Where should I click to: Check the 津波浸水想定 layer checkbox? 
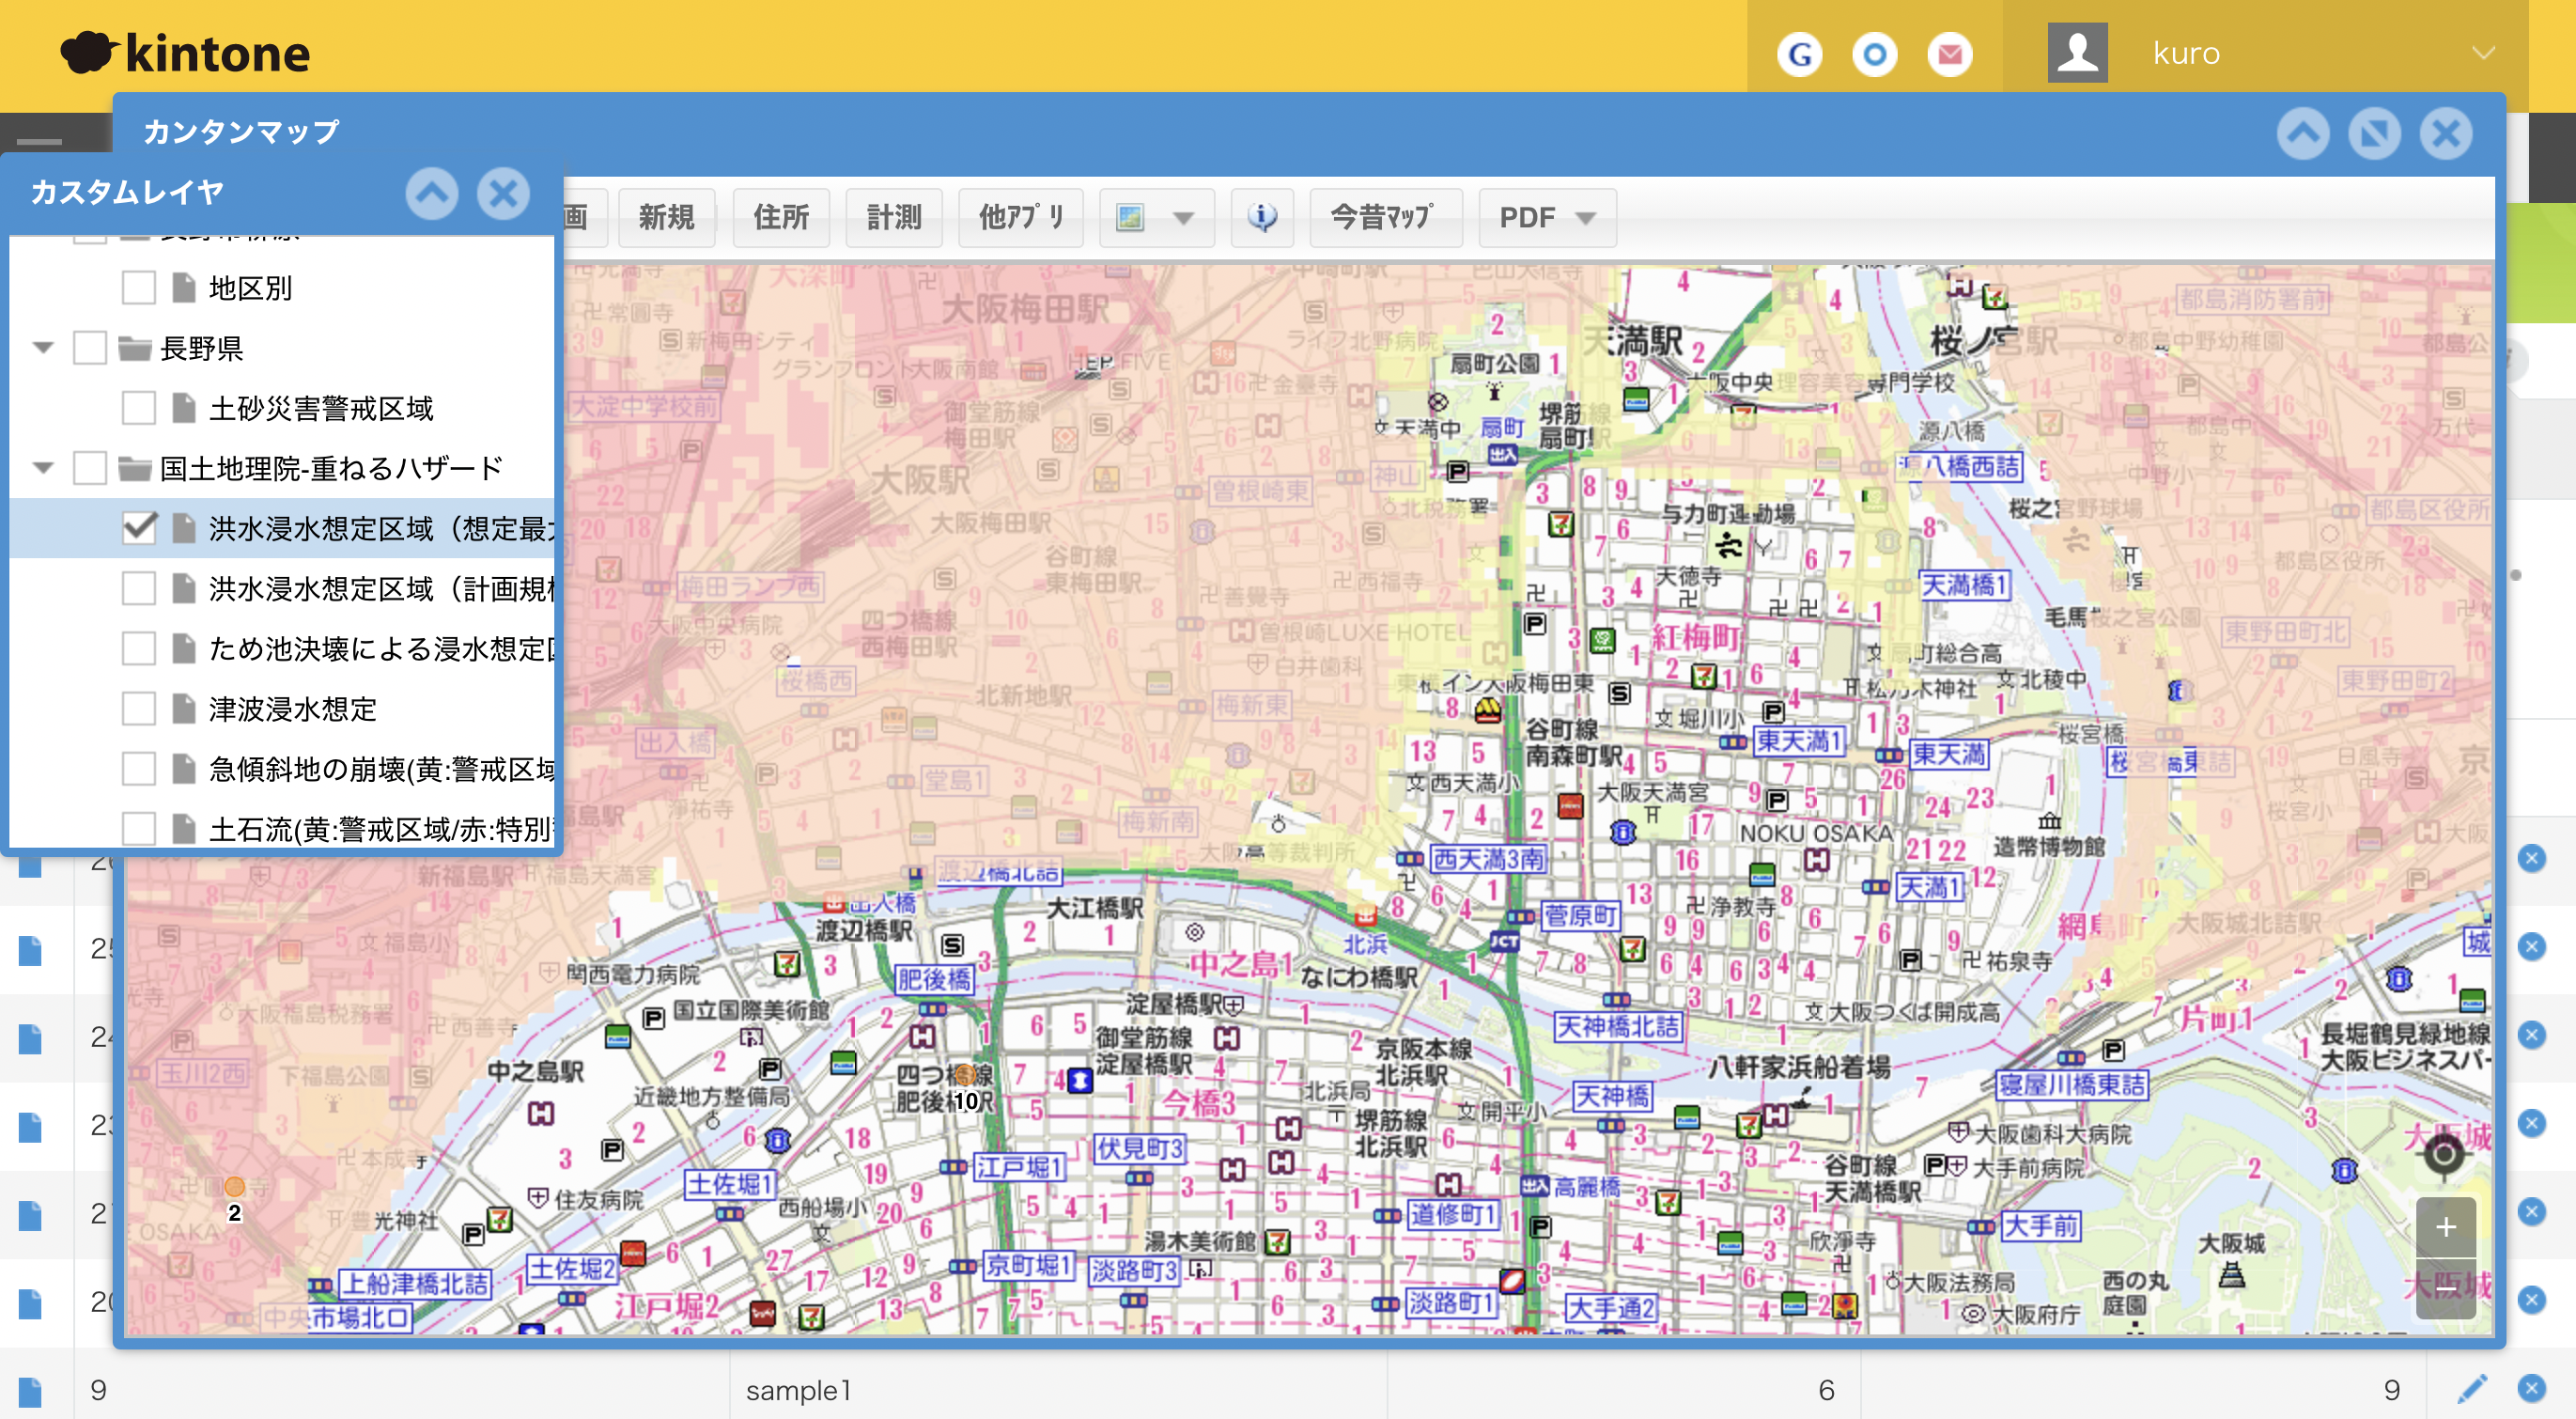(x=138, y=708)
